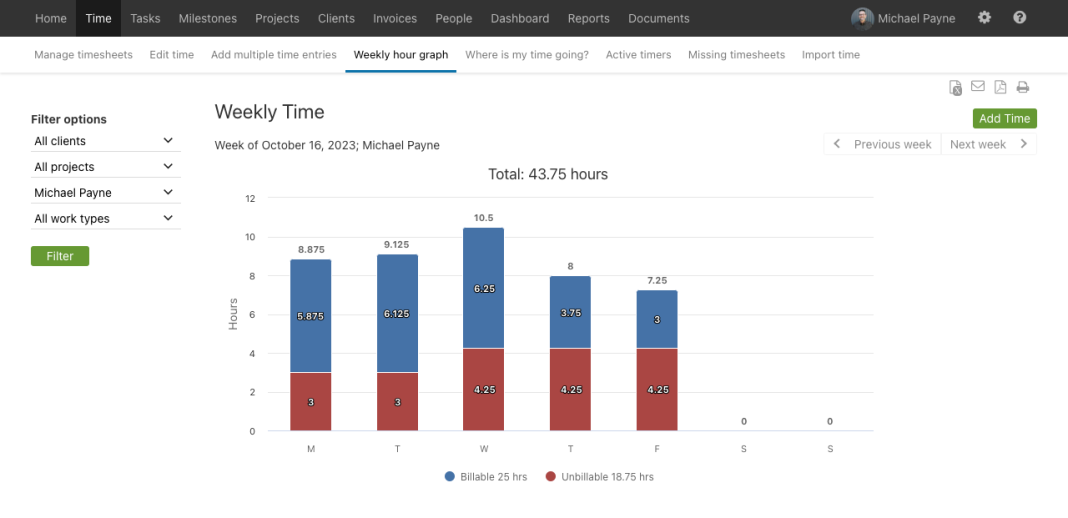Open the All projects dropdown

[x=104, y=167]
